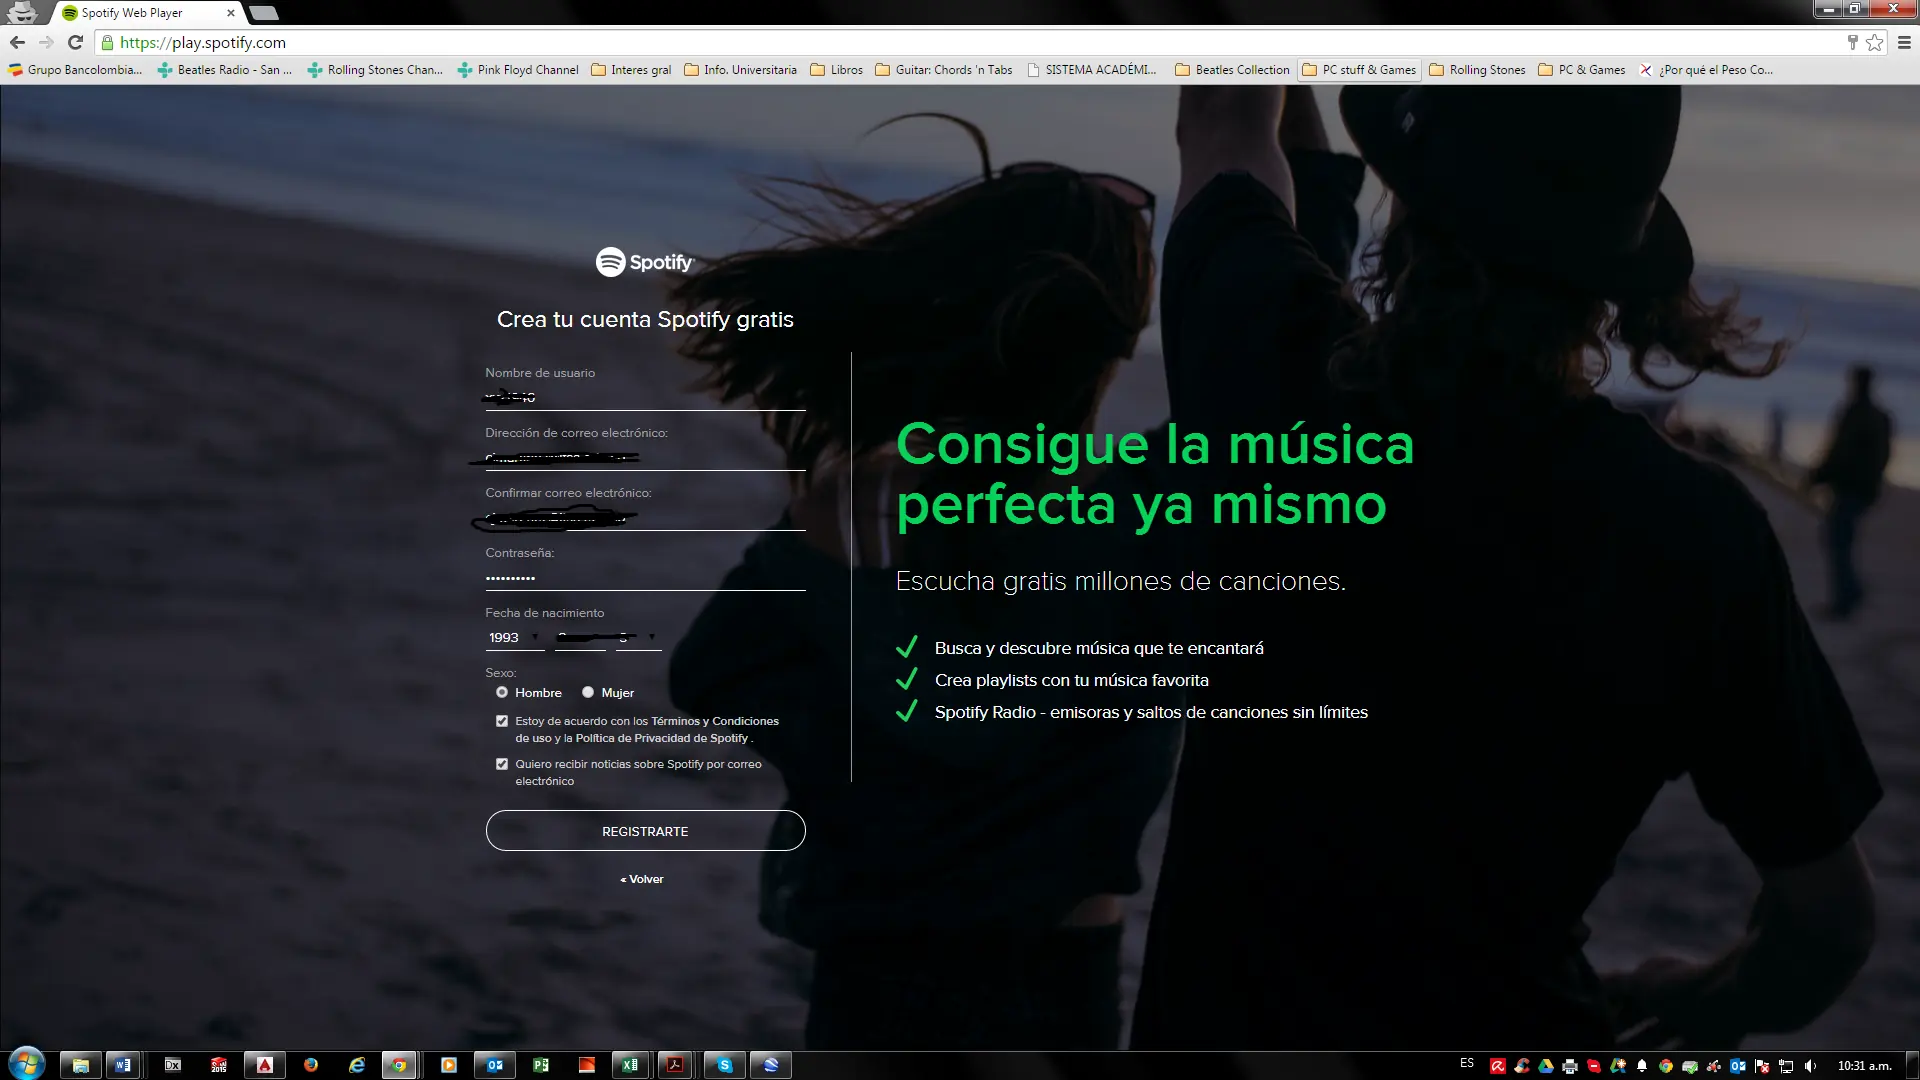
Task: Launch Internet Explorer from the taskbar
Action: coord(357,1065)
